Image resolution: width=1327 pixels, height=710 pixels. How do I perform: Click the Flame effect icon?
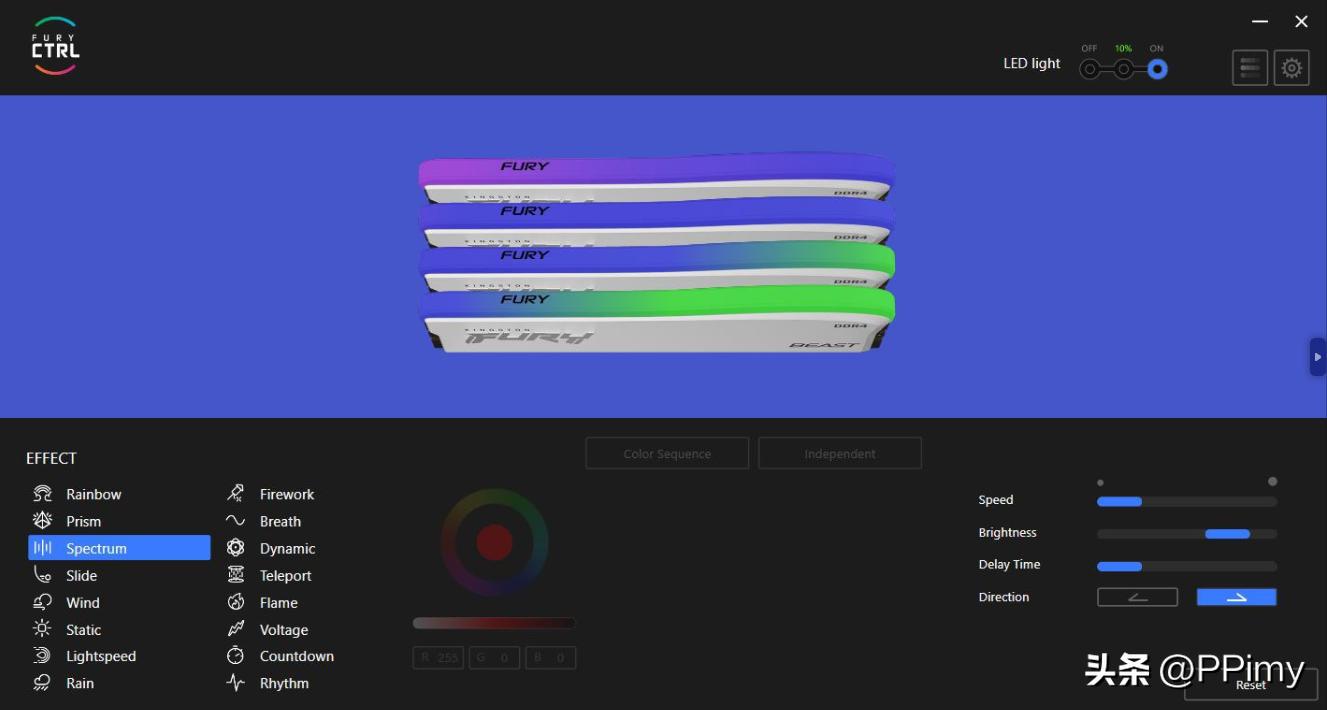tap(235, 602)
